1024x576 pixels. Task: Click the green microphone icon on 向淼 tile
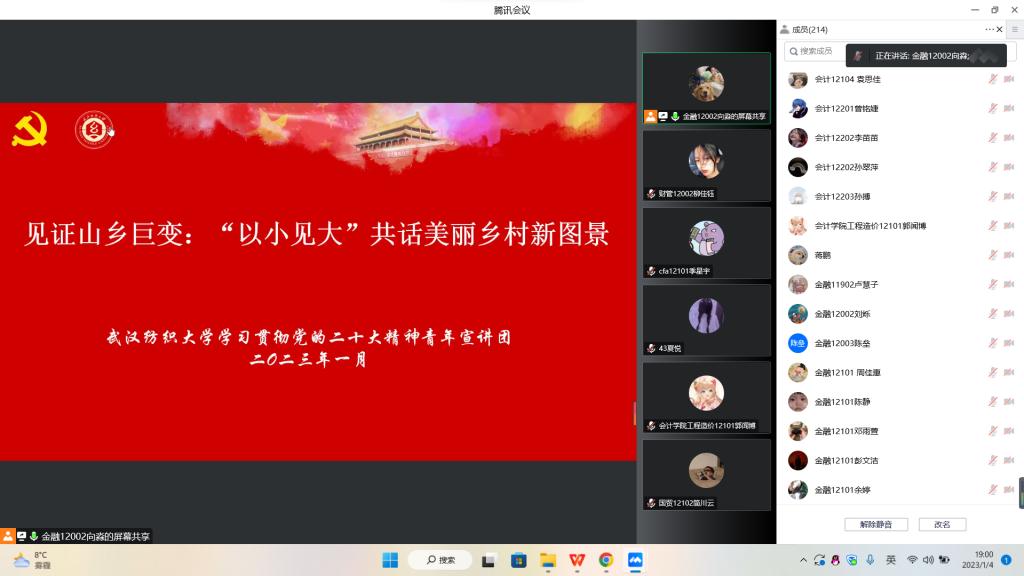[x=676, y=117]
